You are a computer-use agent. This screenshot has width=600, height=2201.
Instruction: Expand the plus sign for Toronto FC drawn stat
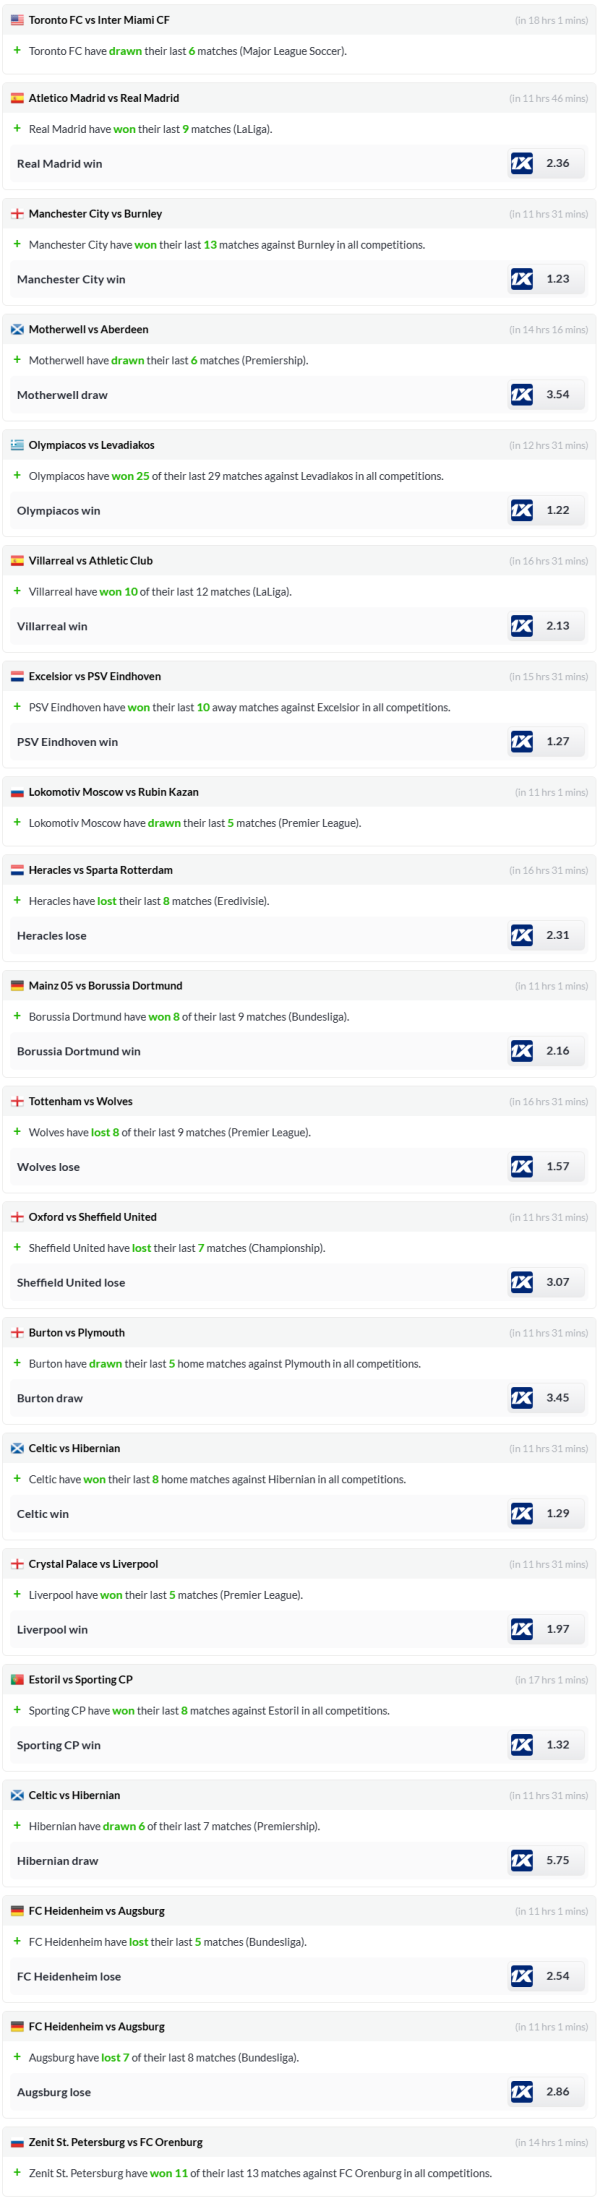pyautogui.click(x=17, y=51)
